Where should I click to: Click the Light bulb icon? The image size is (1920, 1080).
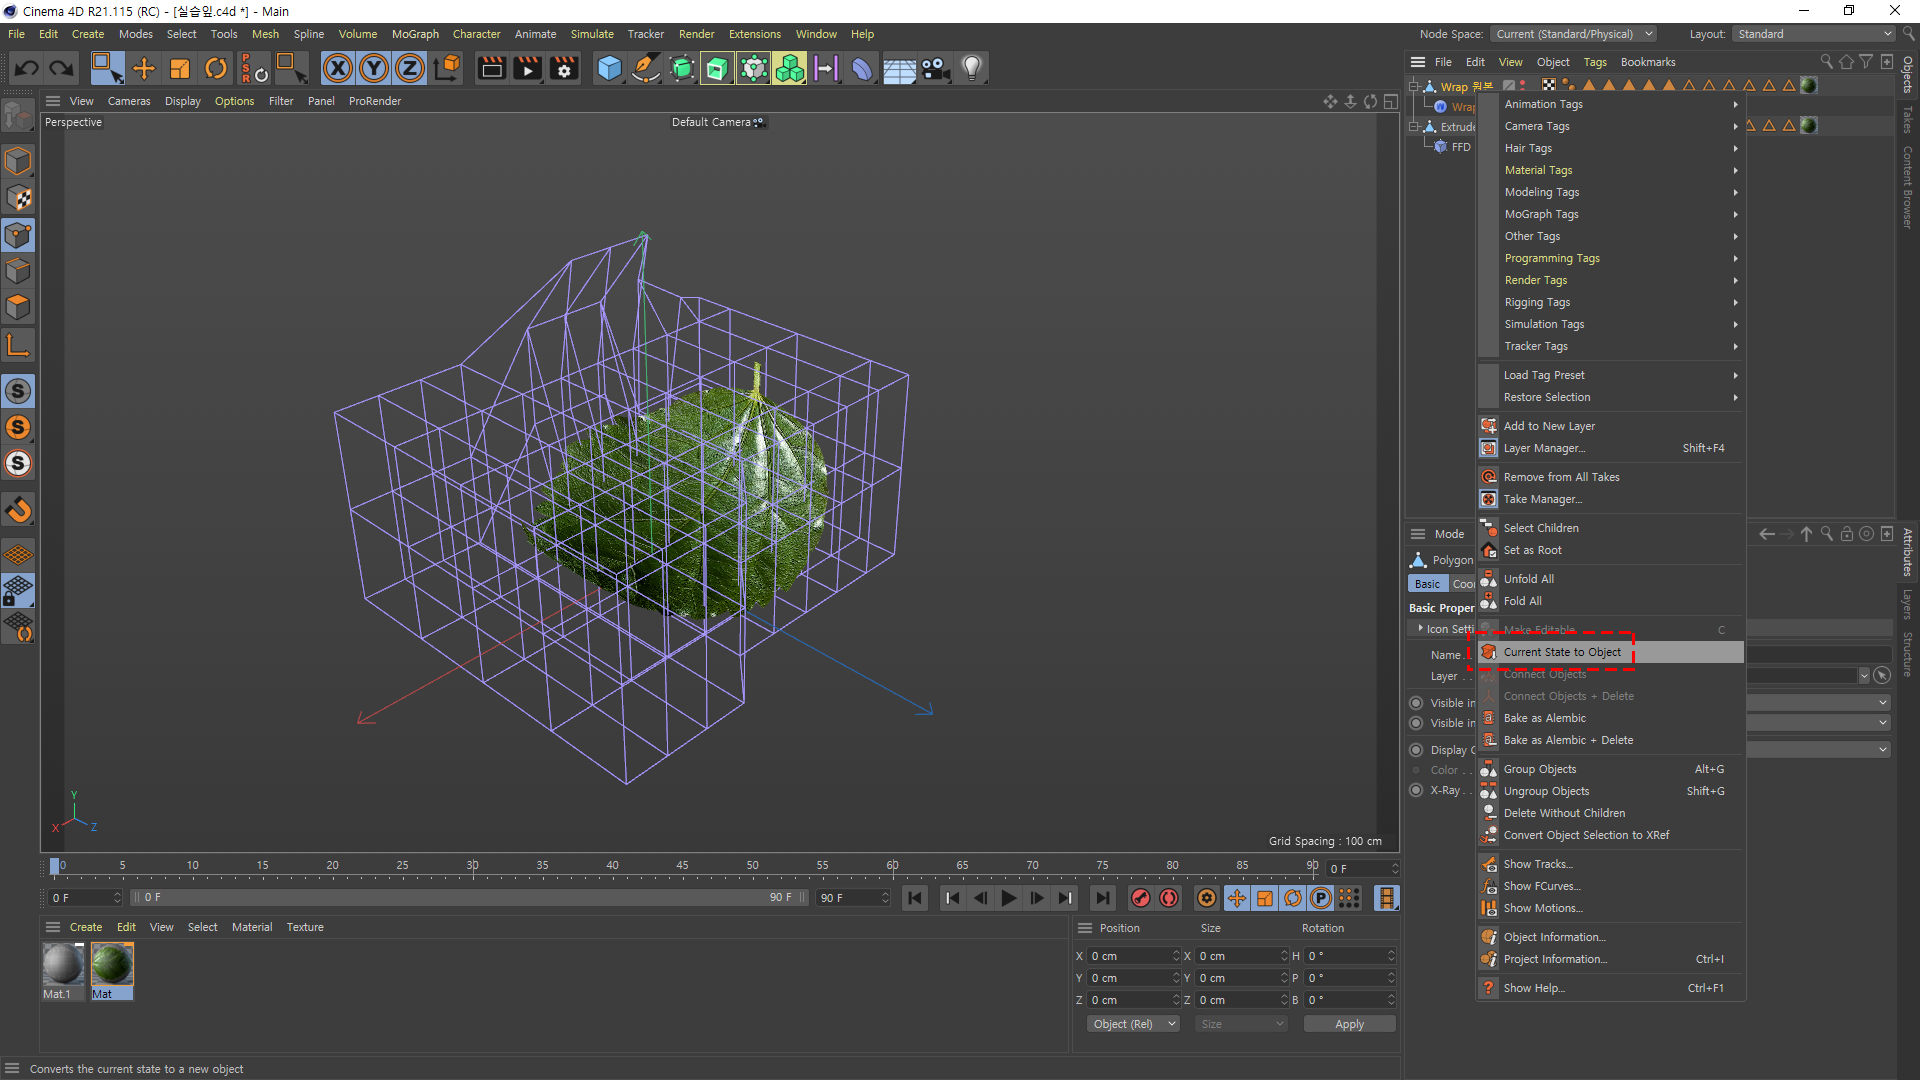971,68
